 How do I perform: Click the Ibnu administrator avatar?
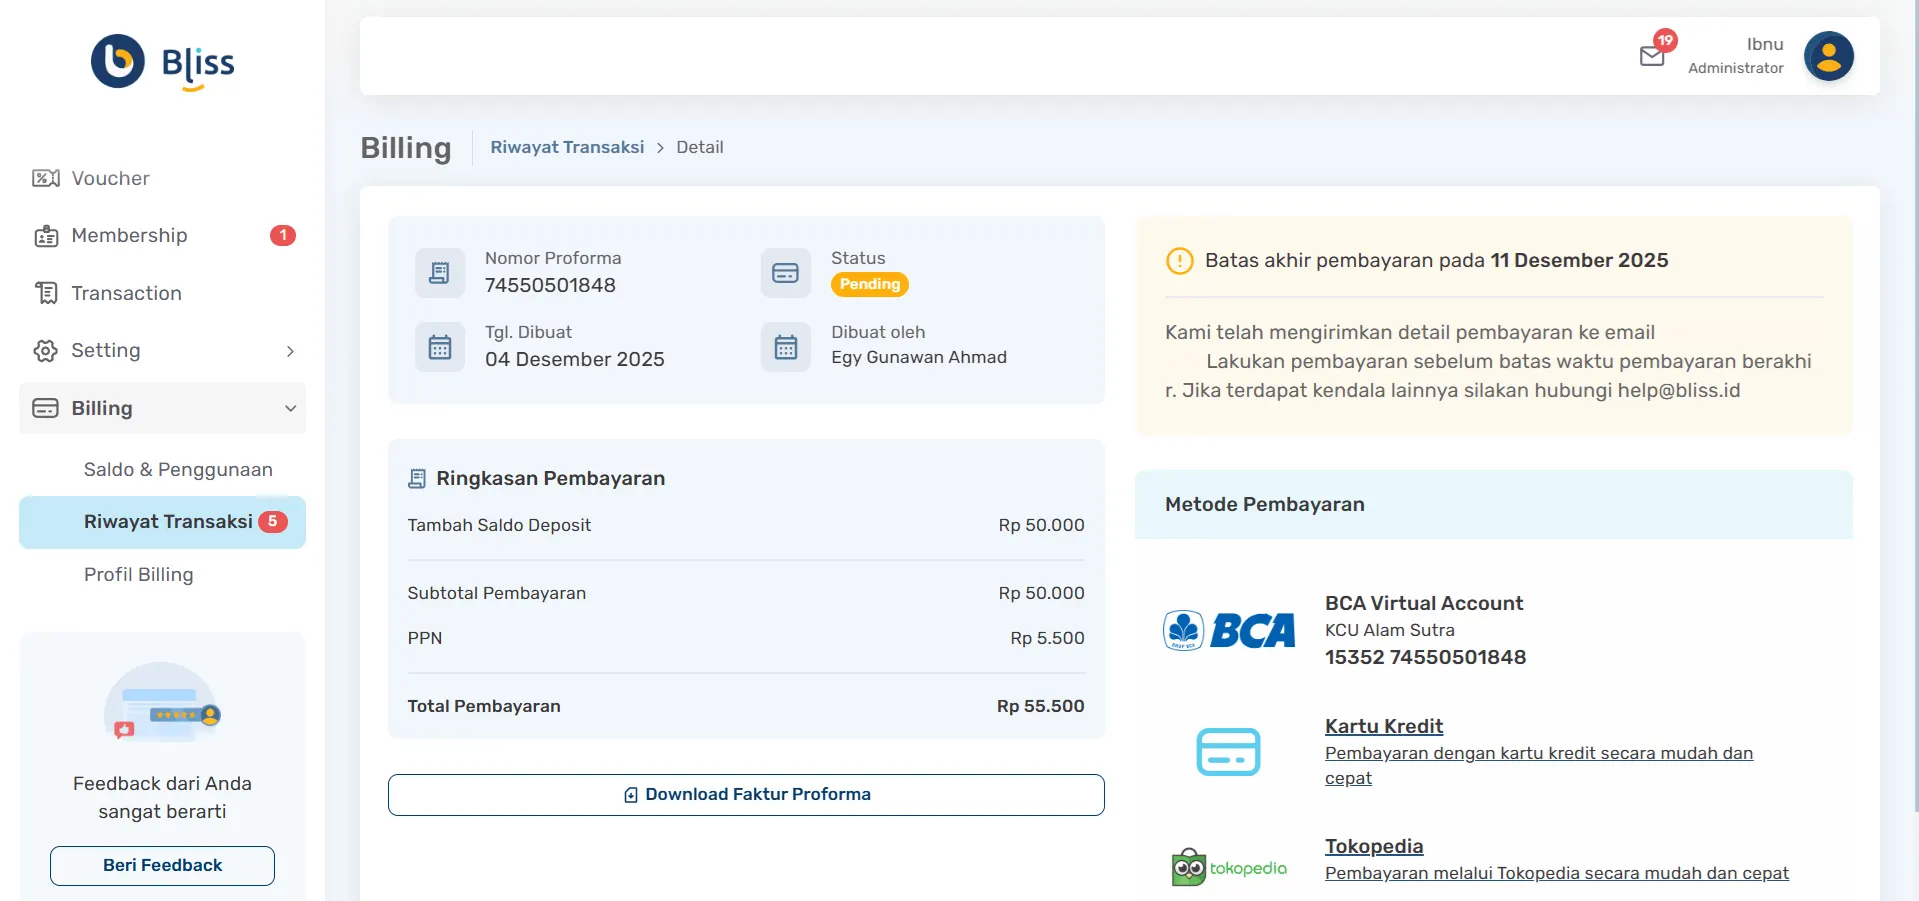tap(1828, 56)
